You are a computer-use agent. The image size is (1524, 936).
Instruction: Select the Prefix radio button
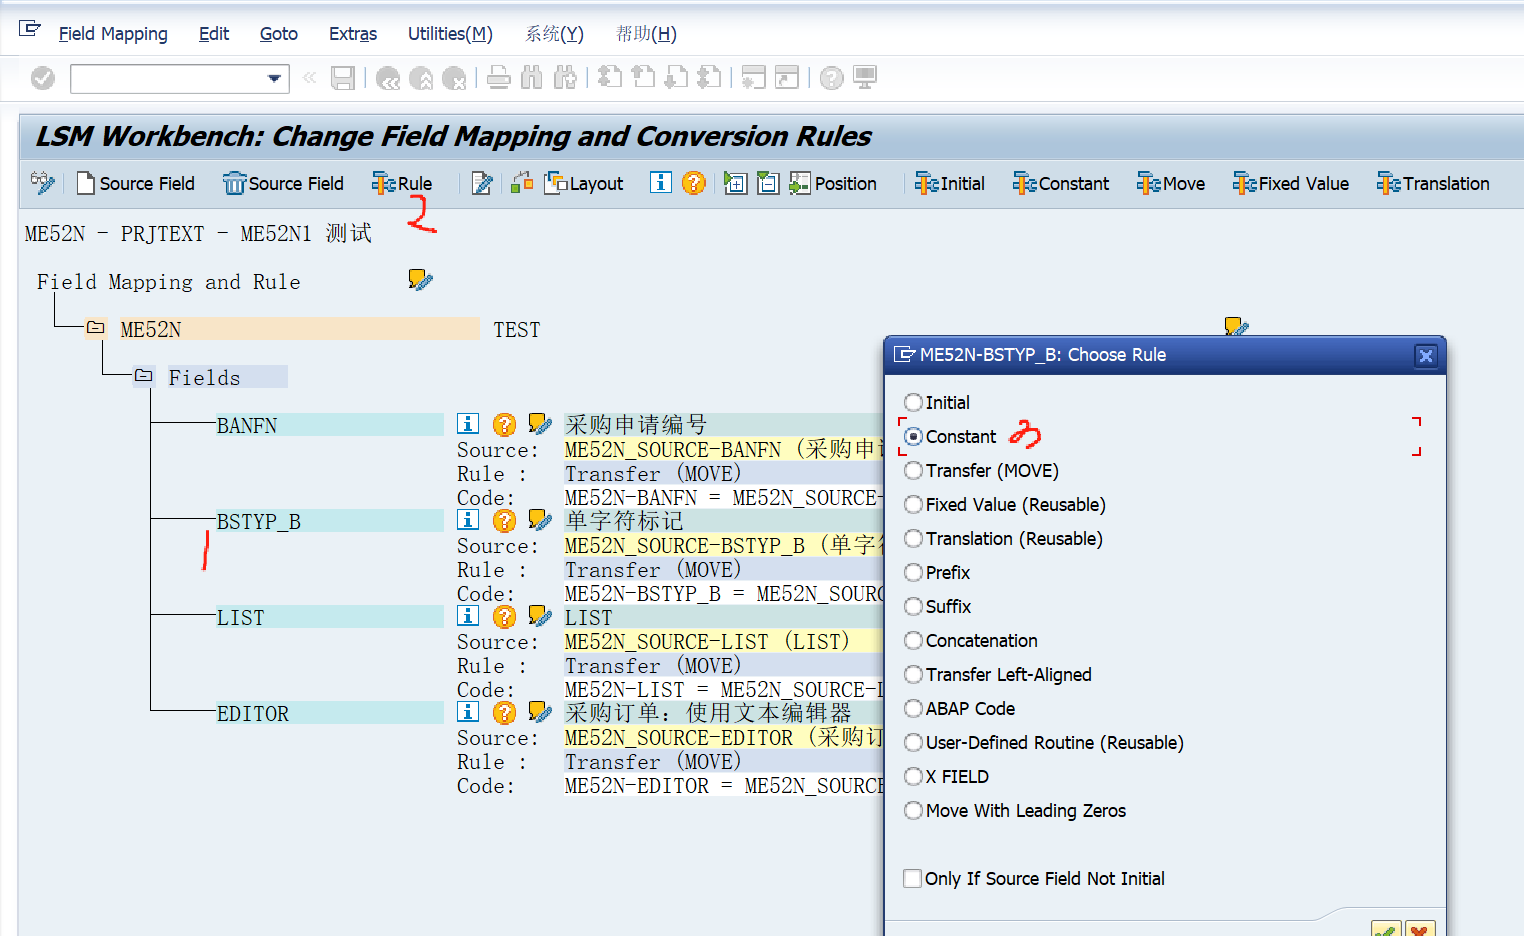click(913, 572)
